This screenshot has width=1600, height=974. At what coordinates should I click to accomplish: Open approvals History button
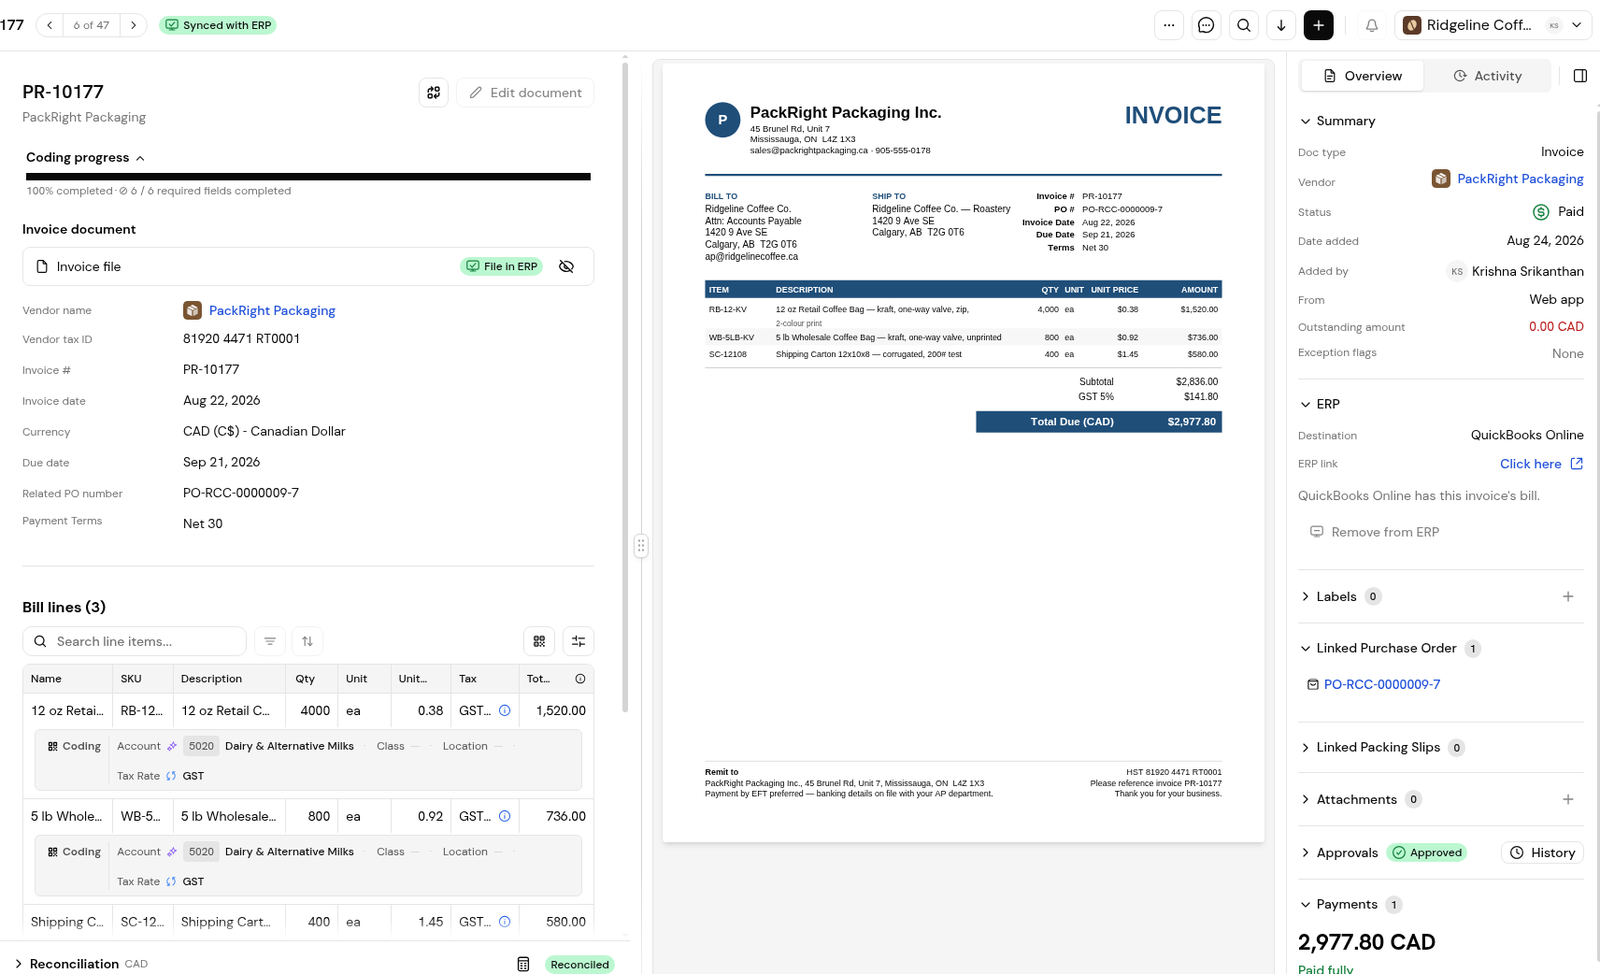(1542, 853)
